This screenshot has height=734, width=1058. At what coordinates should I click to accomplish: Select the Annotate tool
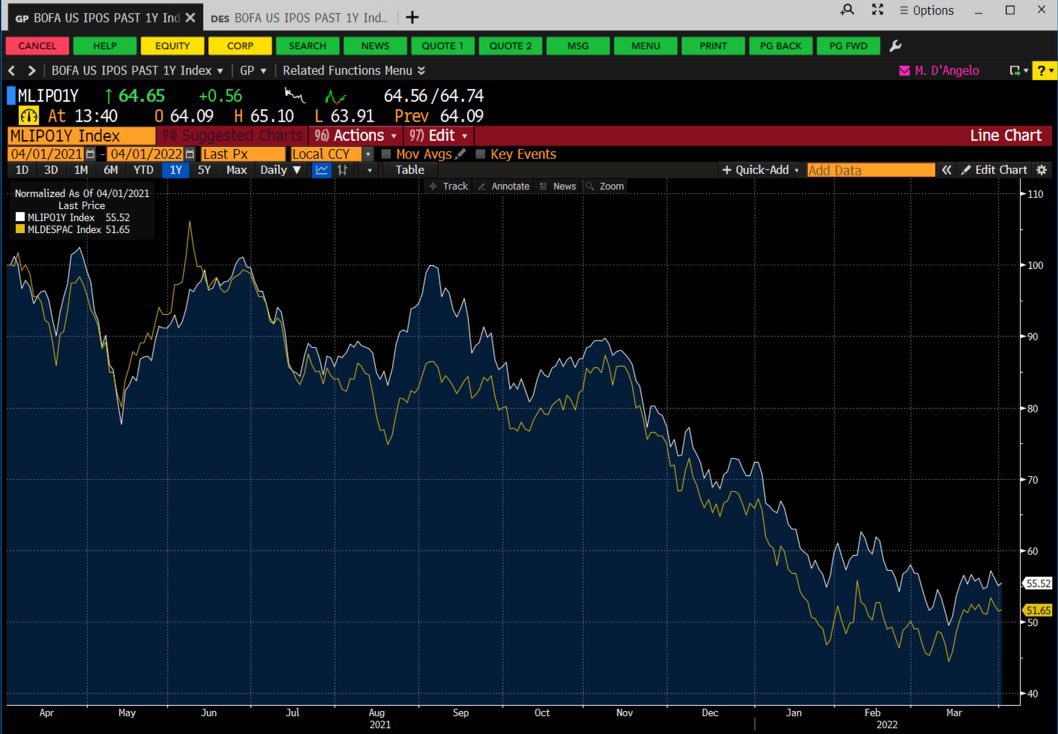503,186
